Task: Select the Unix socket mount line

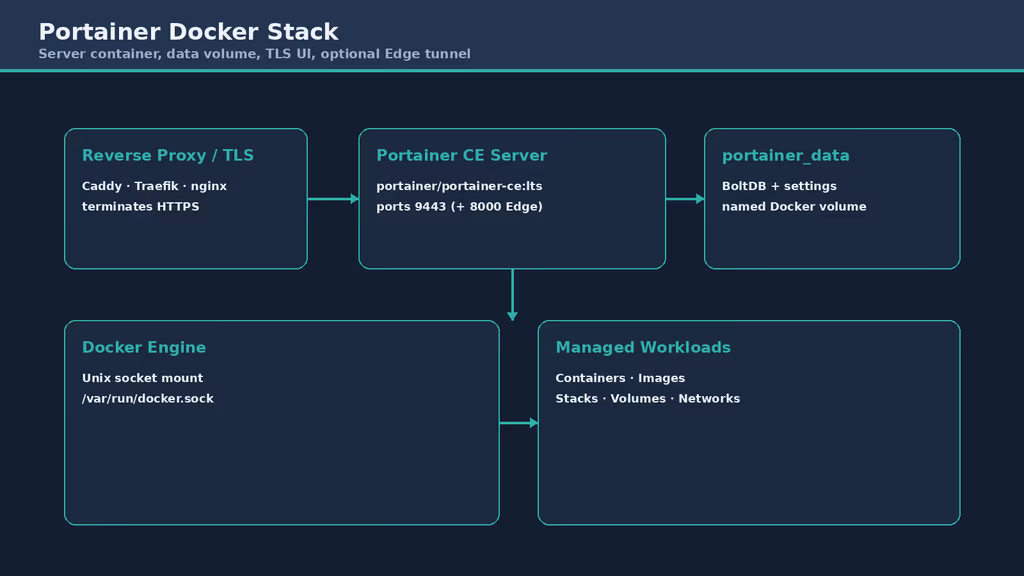Action: [x=142, y=378]
